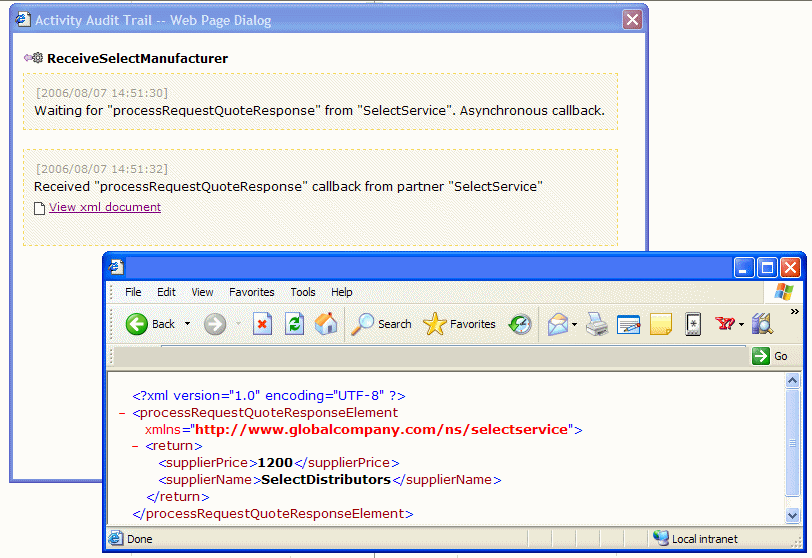Open the View xml document link
The width and height of the screenshot is (812, 558).
click(x=105, y=207)
